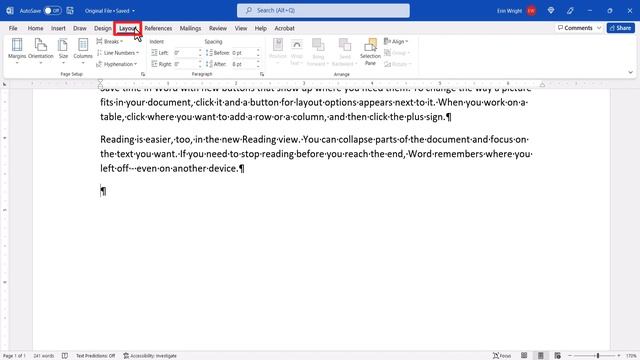Toggle the AutoSave switch
This screenshot has width=640, height=360.
(x=52, y=11)
